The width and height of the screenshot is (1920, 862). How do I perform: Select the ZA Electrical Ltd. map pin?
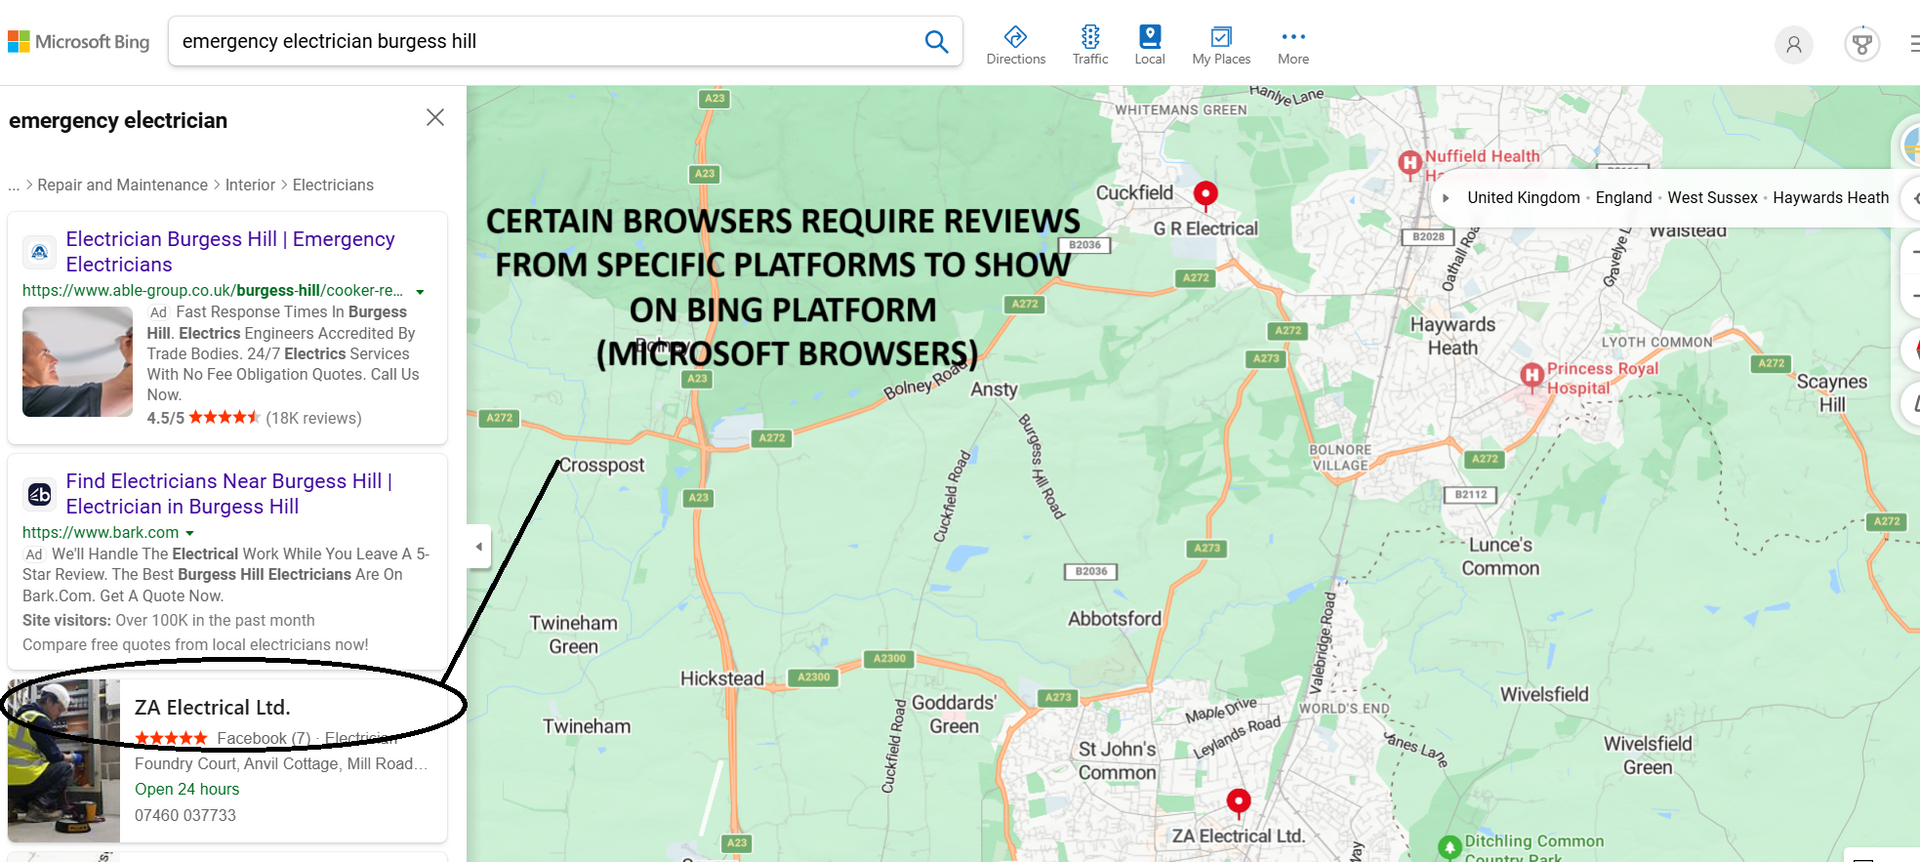coord(1239,803)
